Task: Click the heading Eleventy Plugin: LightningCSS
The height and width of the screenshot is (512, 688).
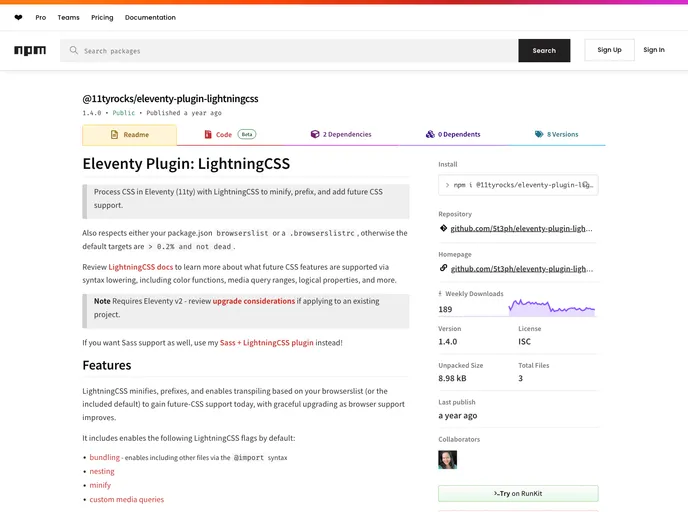Action: [186, 164]
